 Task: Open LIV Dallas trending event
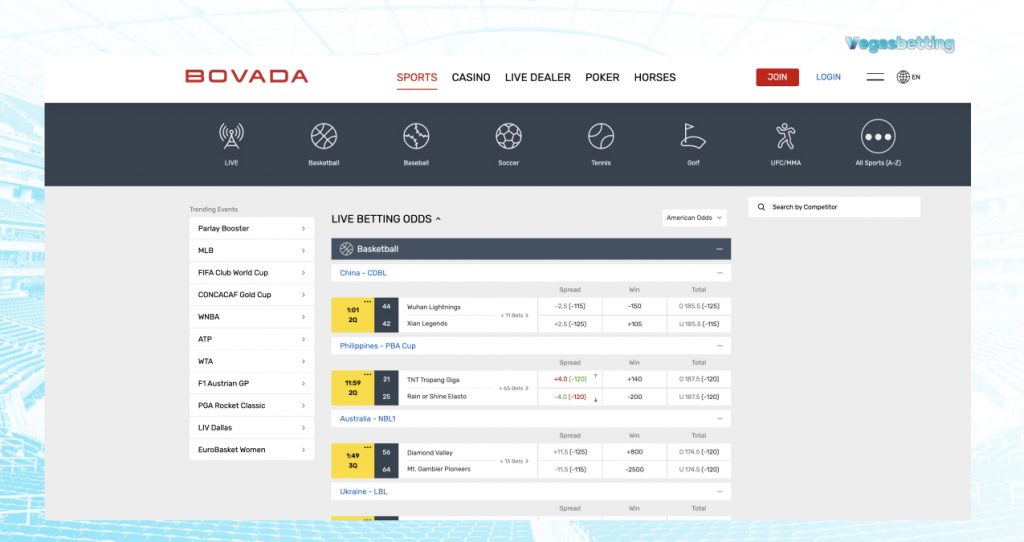pyautogui.click(x=251, y=428)
